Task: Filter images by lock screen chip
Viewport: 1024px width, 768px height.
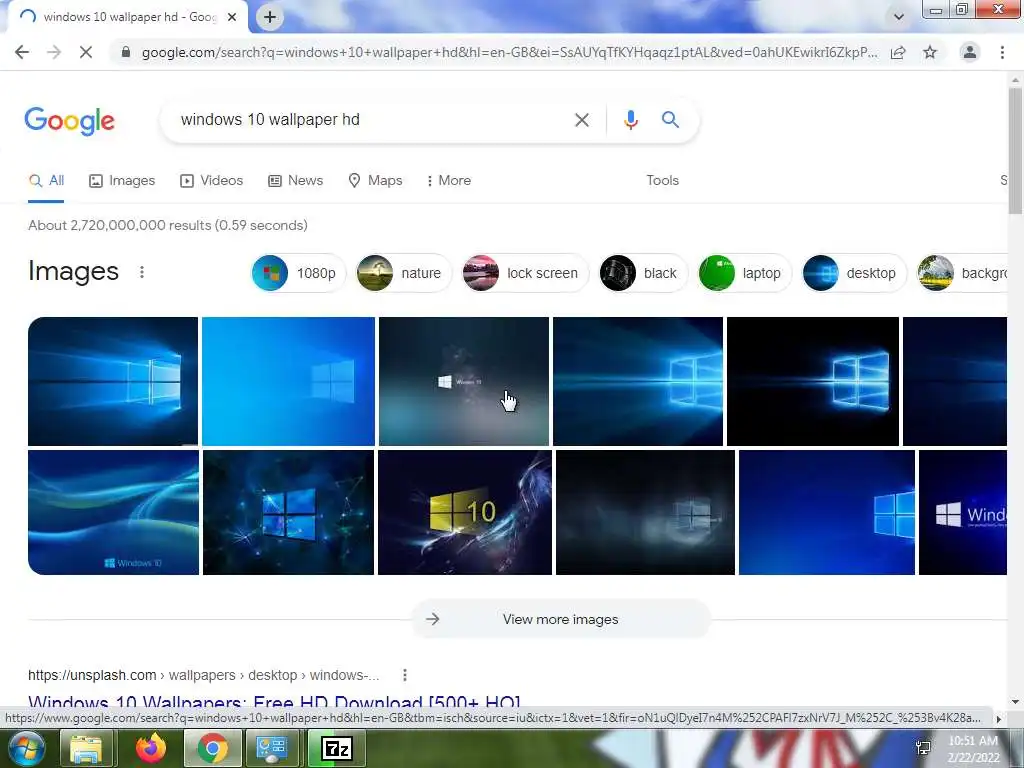Action: (x=525, y=273)
